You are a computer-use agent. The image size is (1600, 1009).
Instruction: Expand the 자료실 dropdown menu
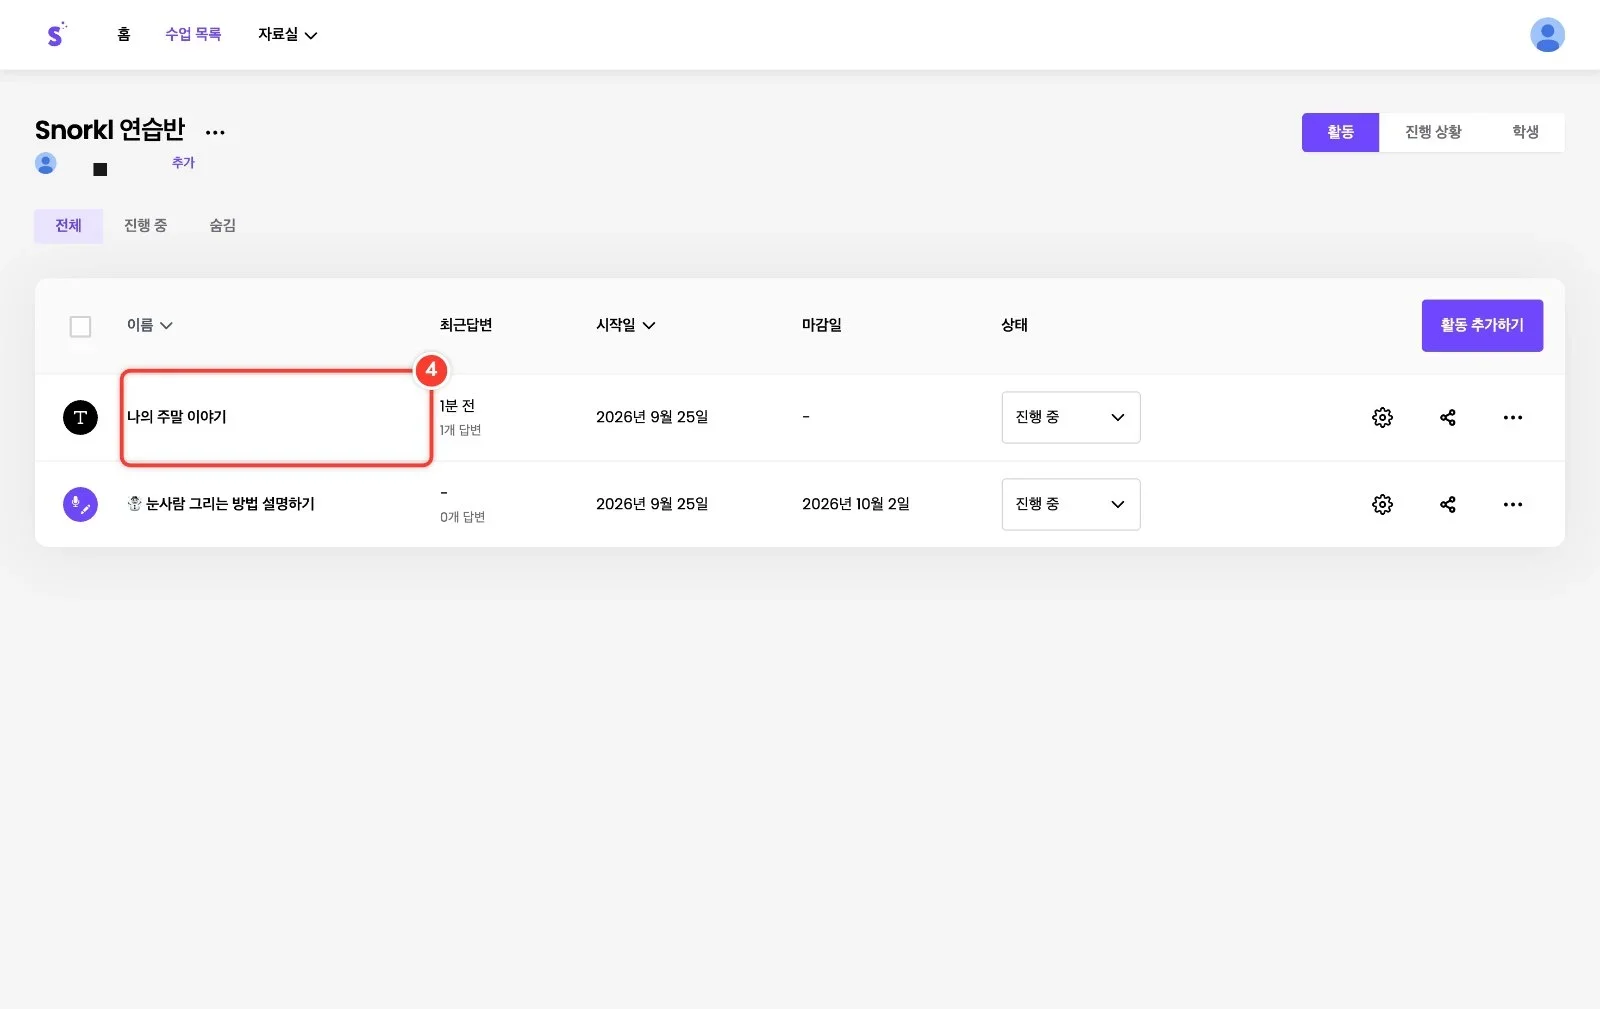pyautogui.click(x=287, y=34)
